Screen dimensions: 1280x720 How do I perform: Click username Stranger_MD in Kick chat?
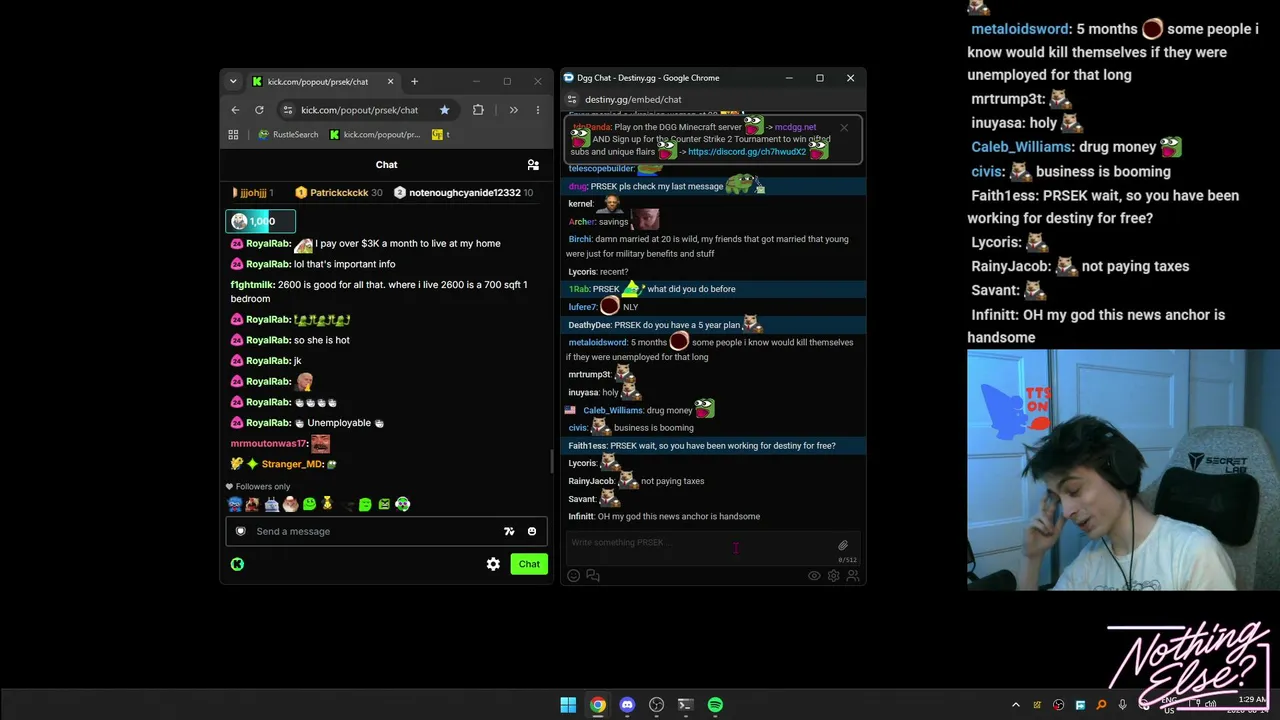click(x=292, y=464)
